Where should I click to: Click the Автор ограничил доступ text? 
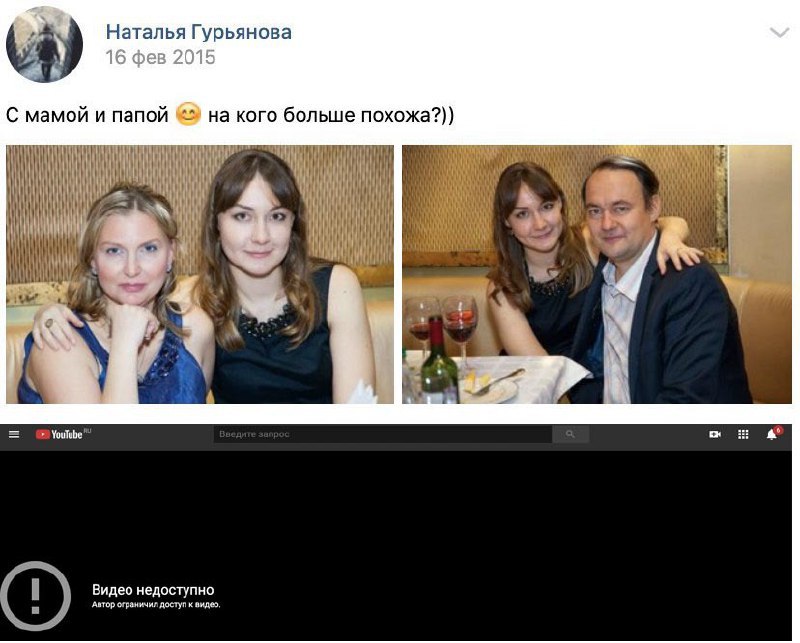tap(156, 605)
